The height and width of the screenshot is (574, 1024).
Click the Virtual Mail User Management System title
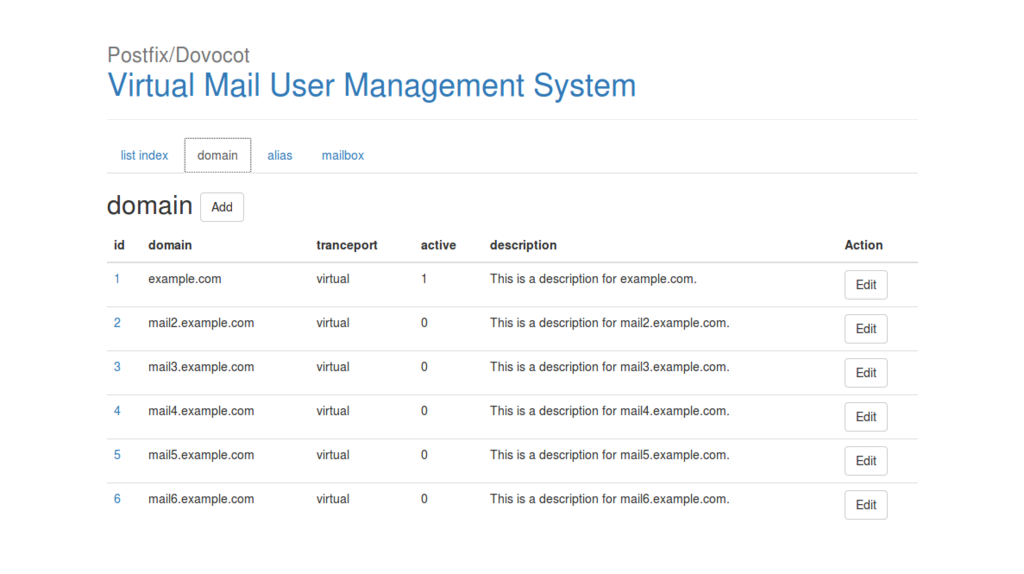[371, 85]
